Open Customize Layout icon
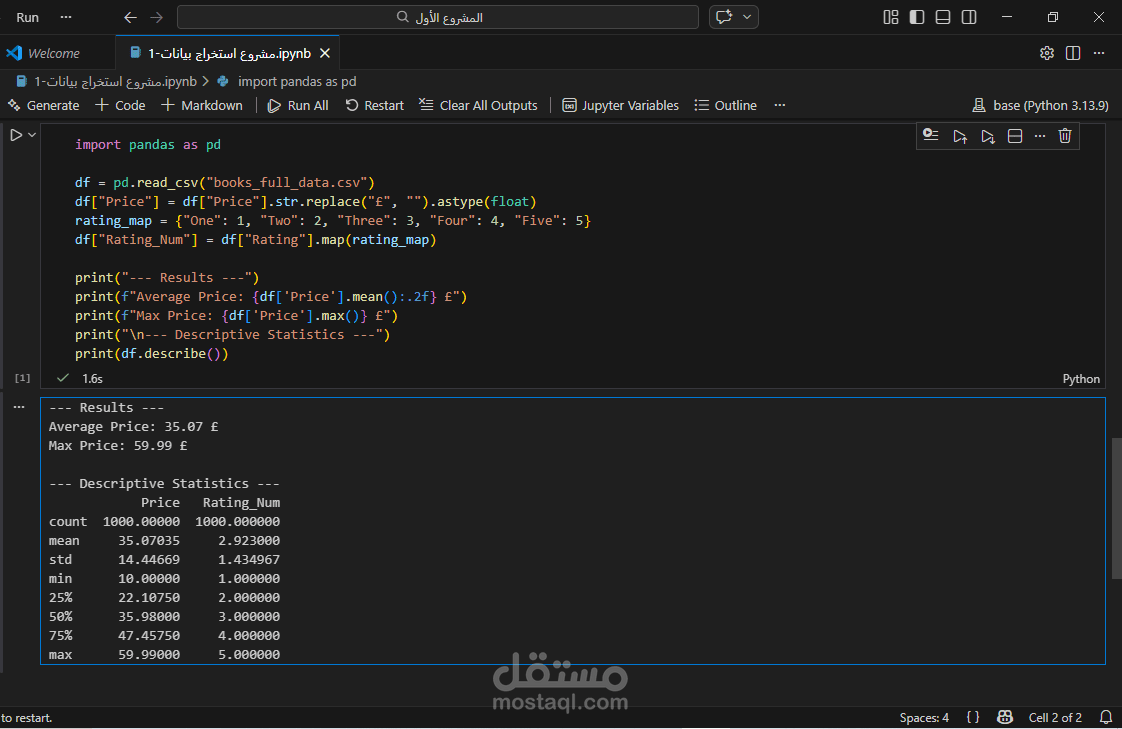This screenshot has width=1122, height=729. click(891, 17)
